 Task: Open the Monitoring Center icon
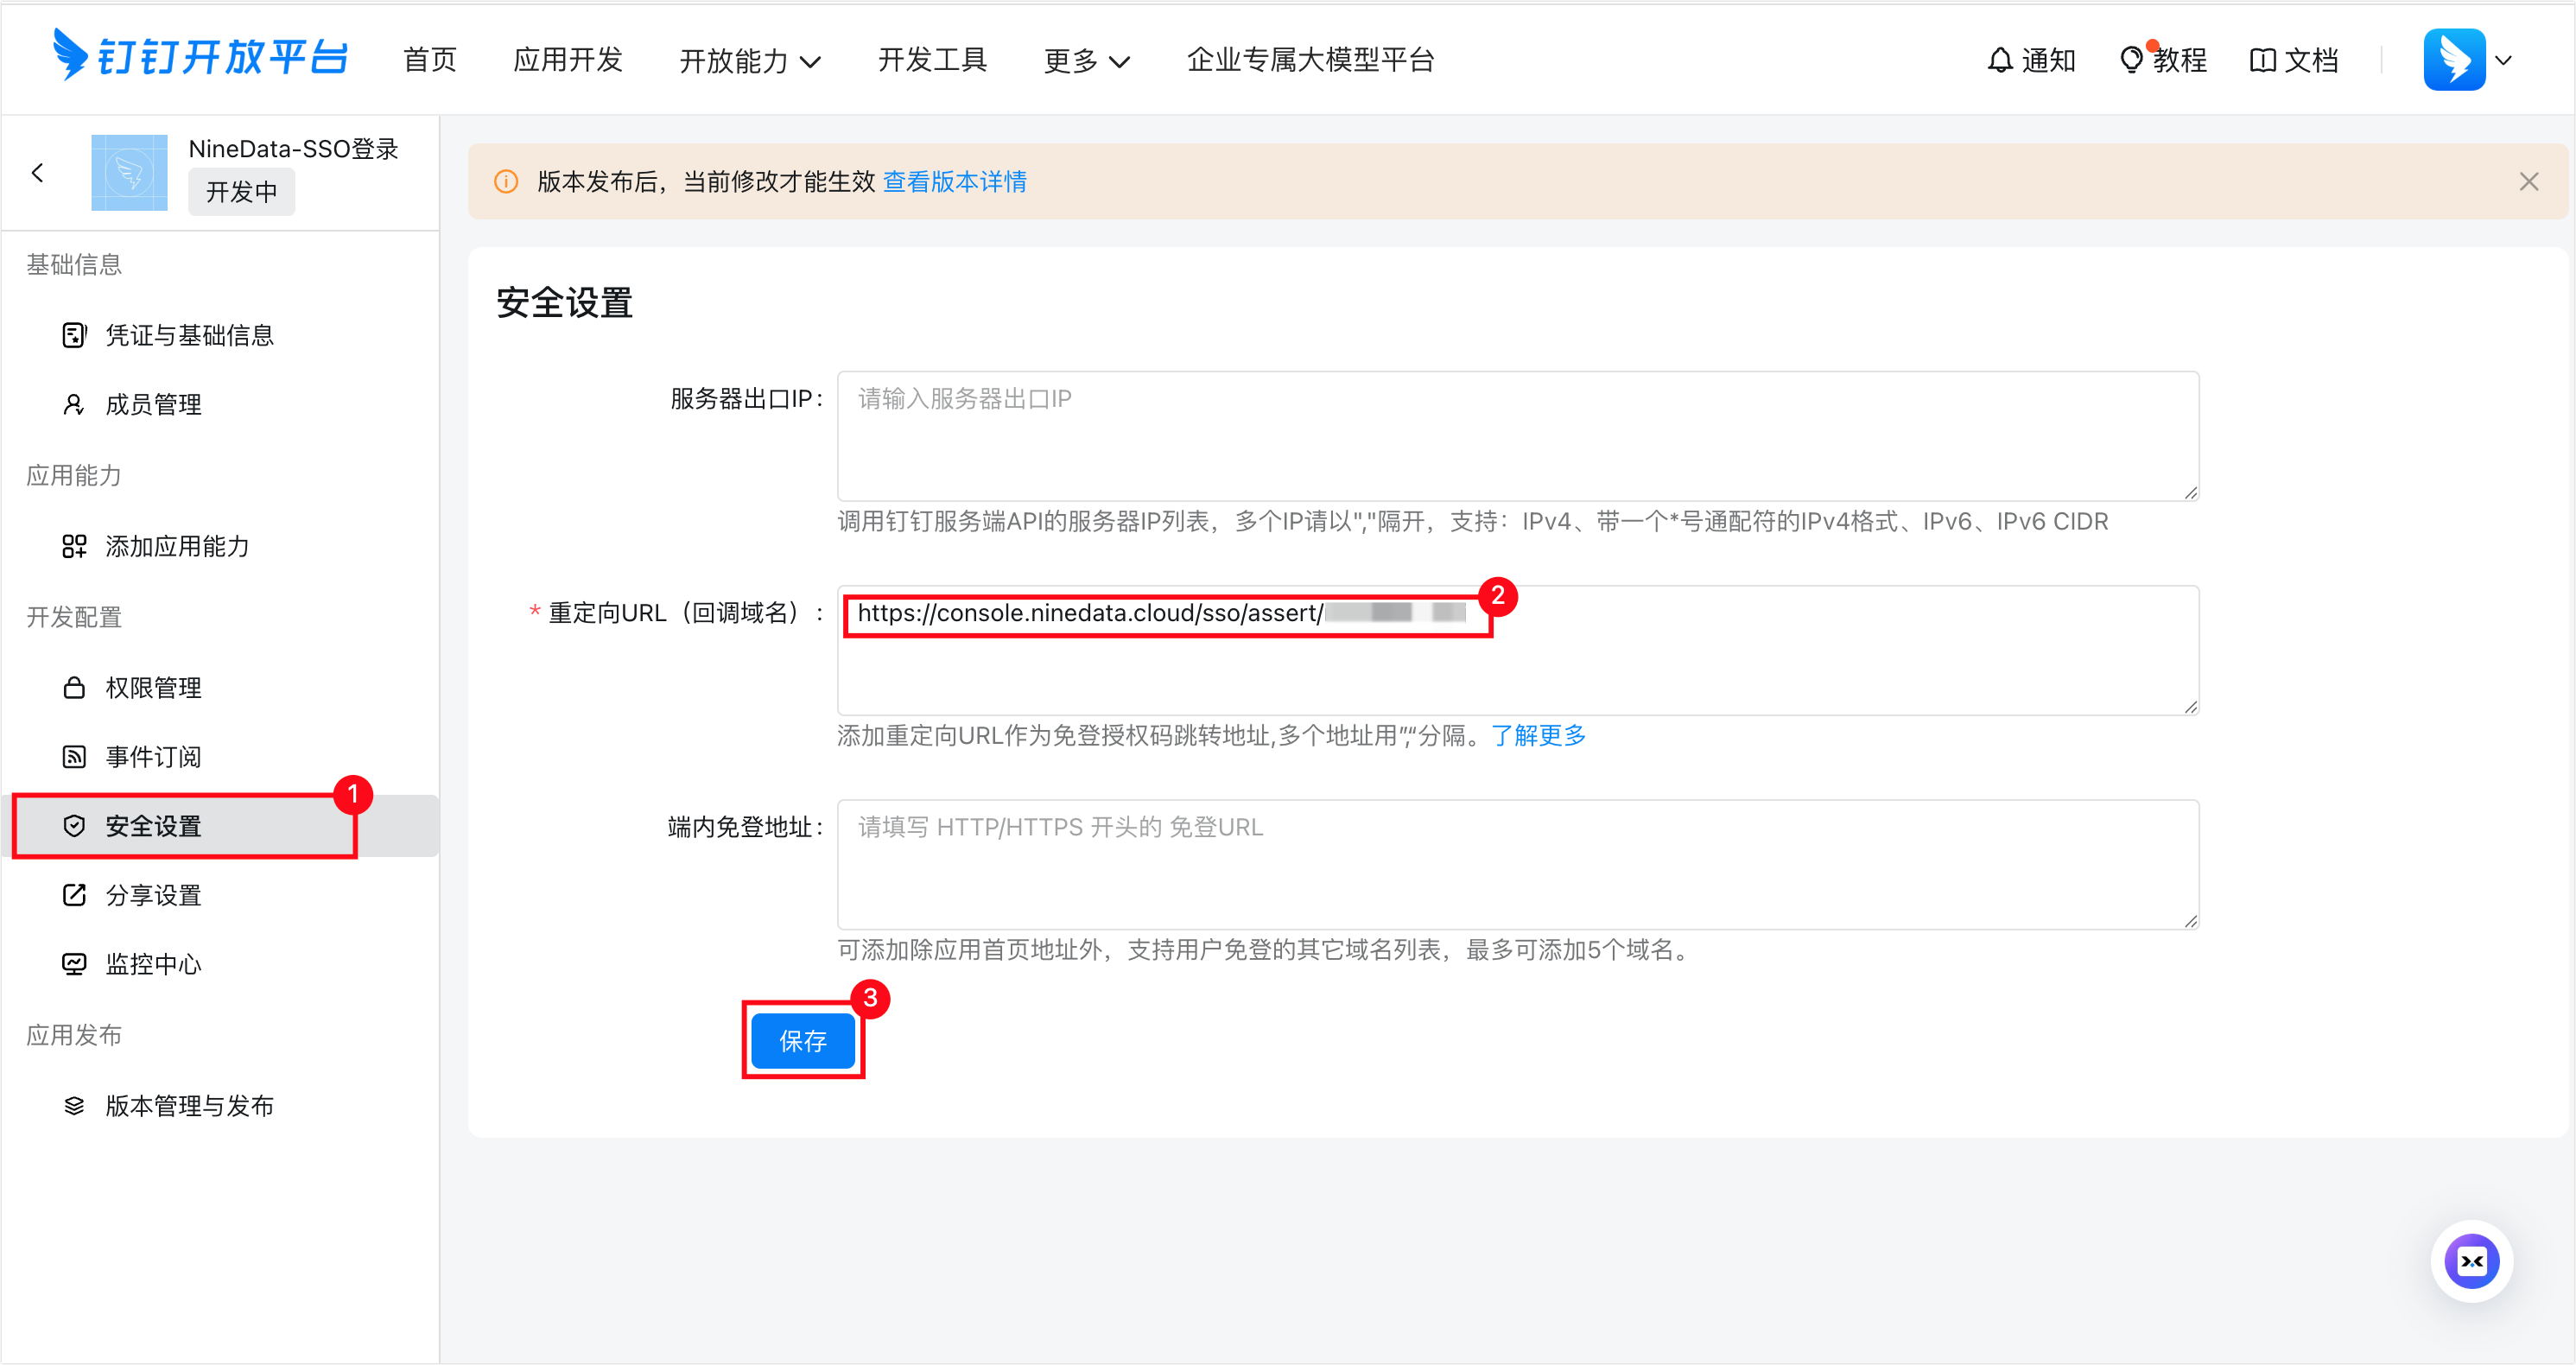click(74, 964)
